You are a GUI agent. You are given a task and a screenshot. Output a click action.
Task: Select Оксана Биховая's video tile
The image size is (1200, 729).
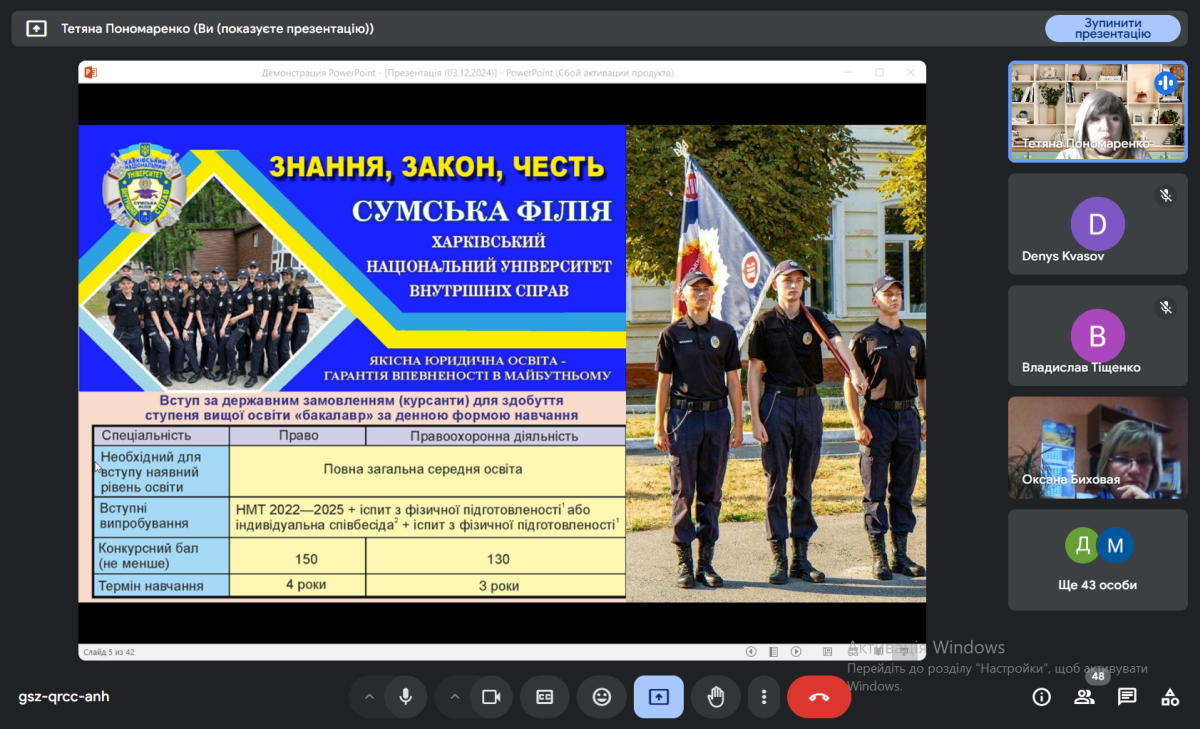coord(1097,448)
